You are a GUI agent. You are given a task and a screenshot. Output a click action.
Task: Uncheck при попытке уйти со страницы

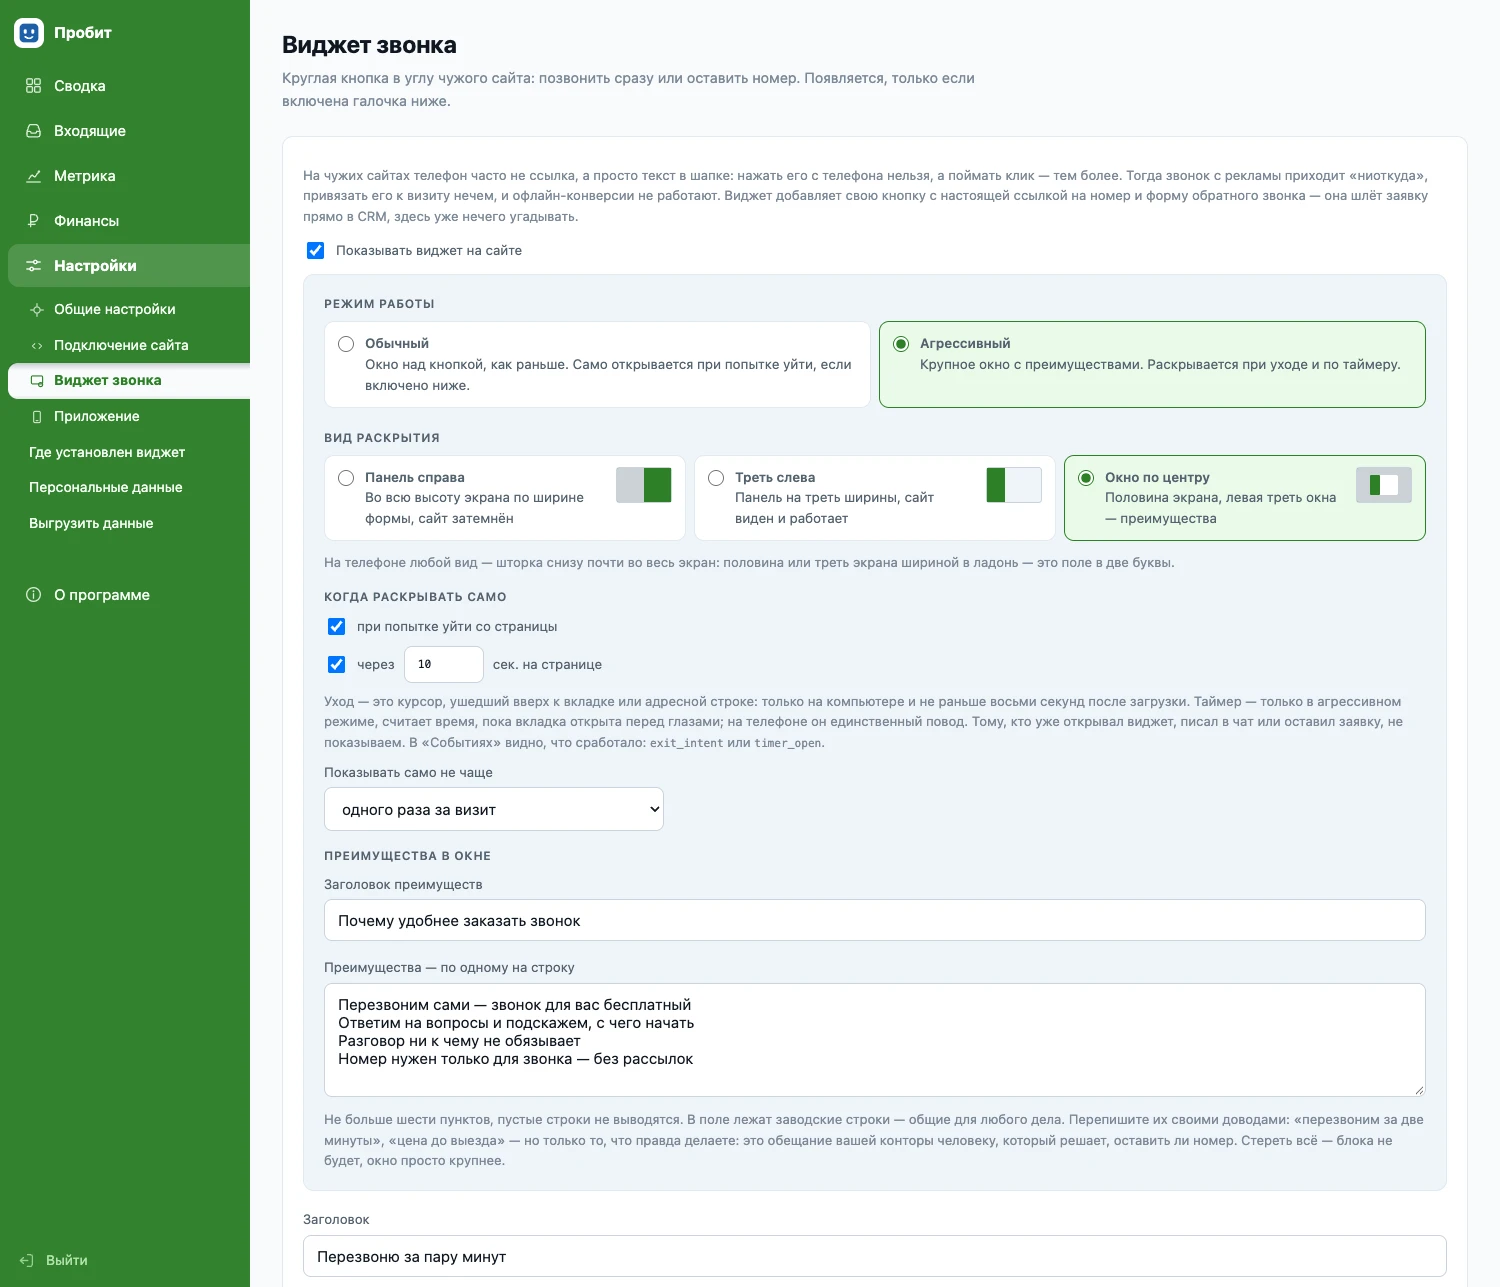click(337, 627)
